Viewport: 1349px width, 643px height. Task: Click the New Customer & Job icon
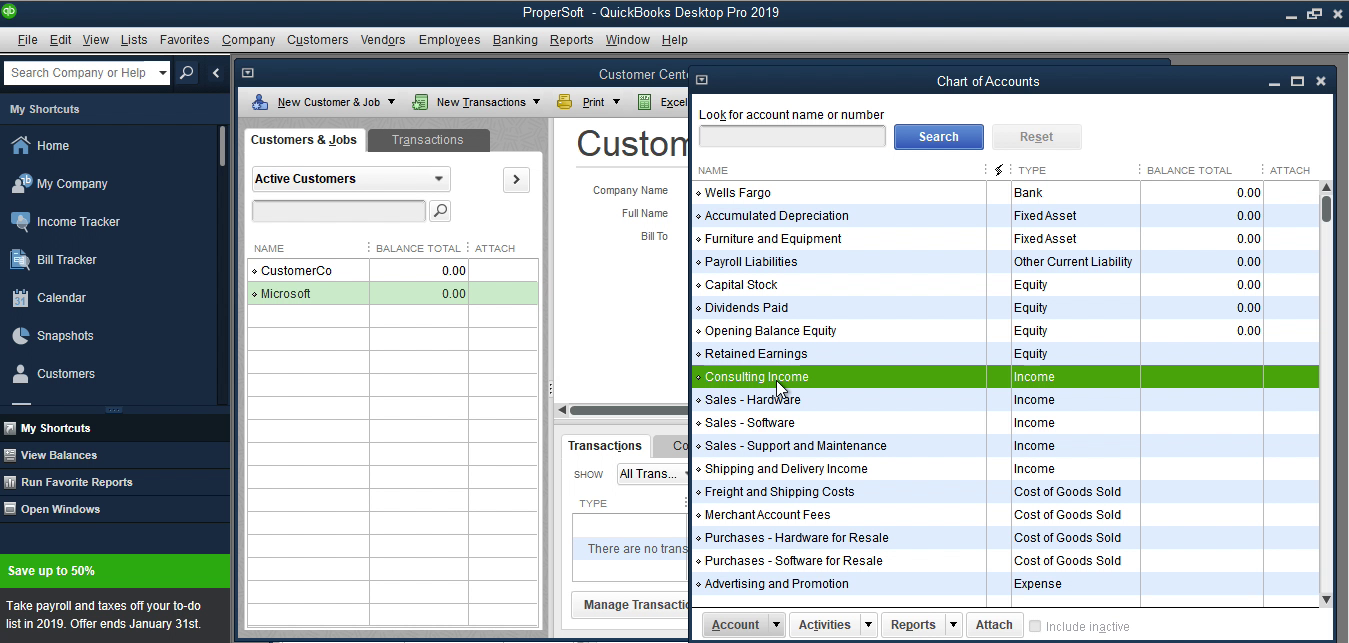[260, 102]
